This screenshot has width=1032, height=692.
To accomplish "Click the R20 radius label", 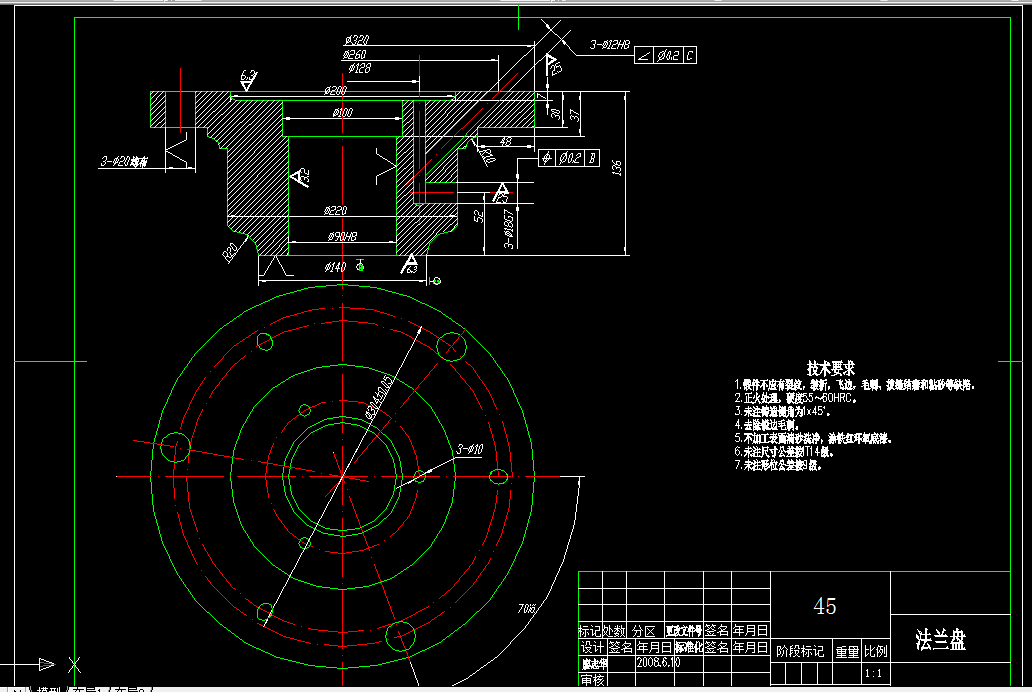I will [230, 253].
